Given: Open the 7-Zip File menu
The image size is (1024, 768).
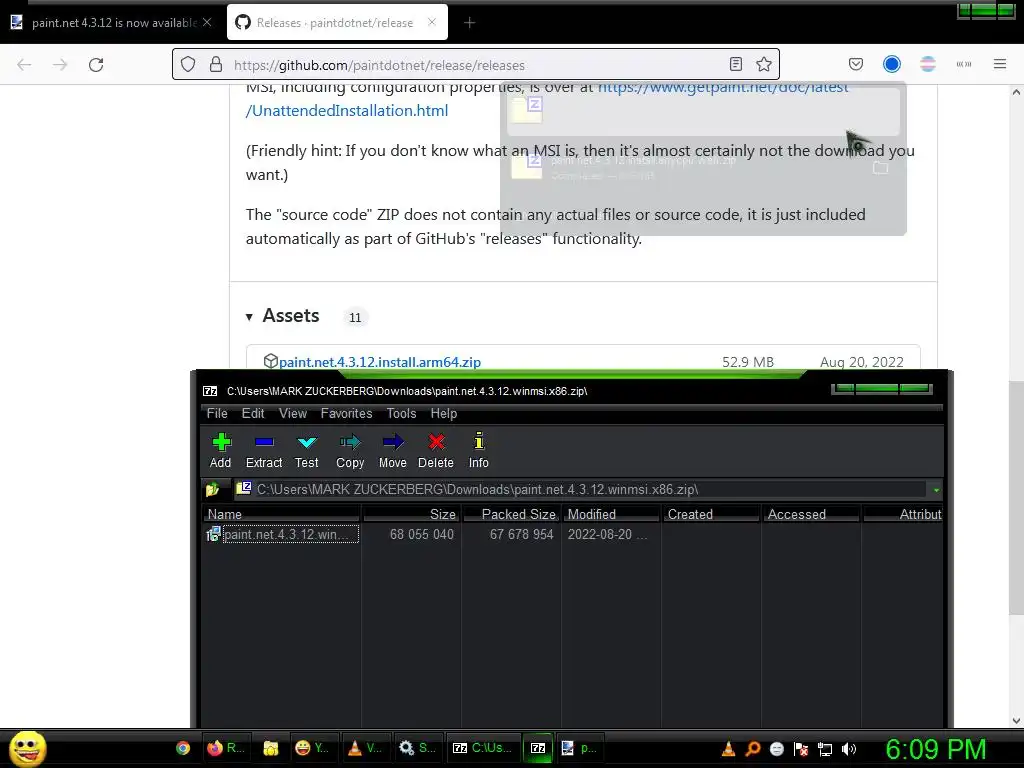Looking at the screenshot, I should (217, 413).
